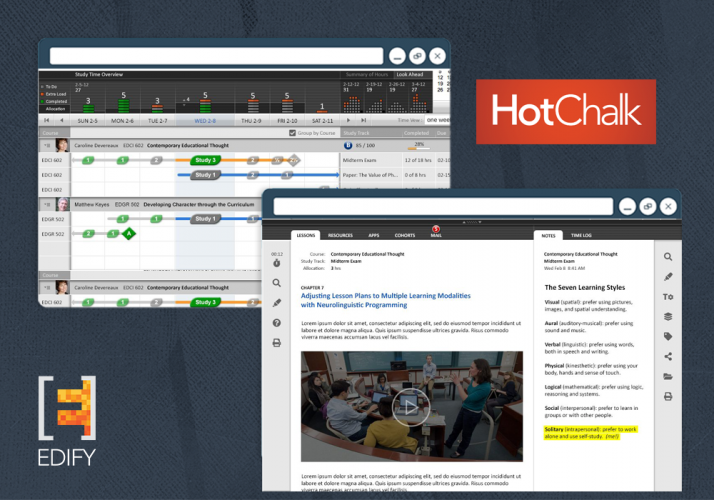Screen dimensions: 714x500
Task: Open the Time View one week dropdown
Action: click(438, 120)
